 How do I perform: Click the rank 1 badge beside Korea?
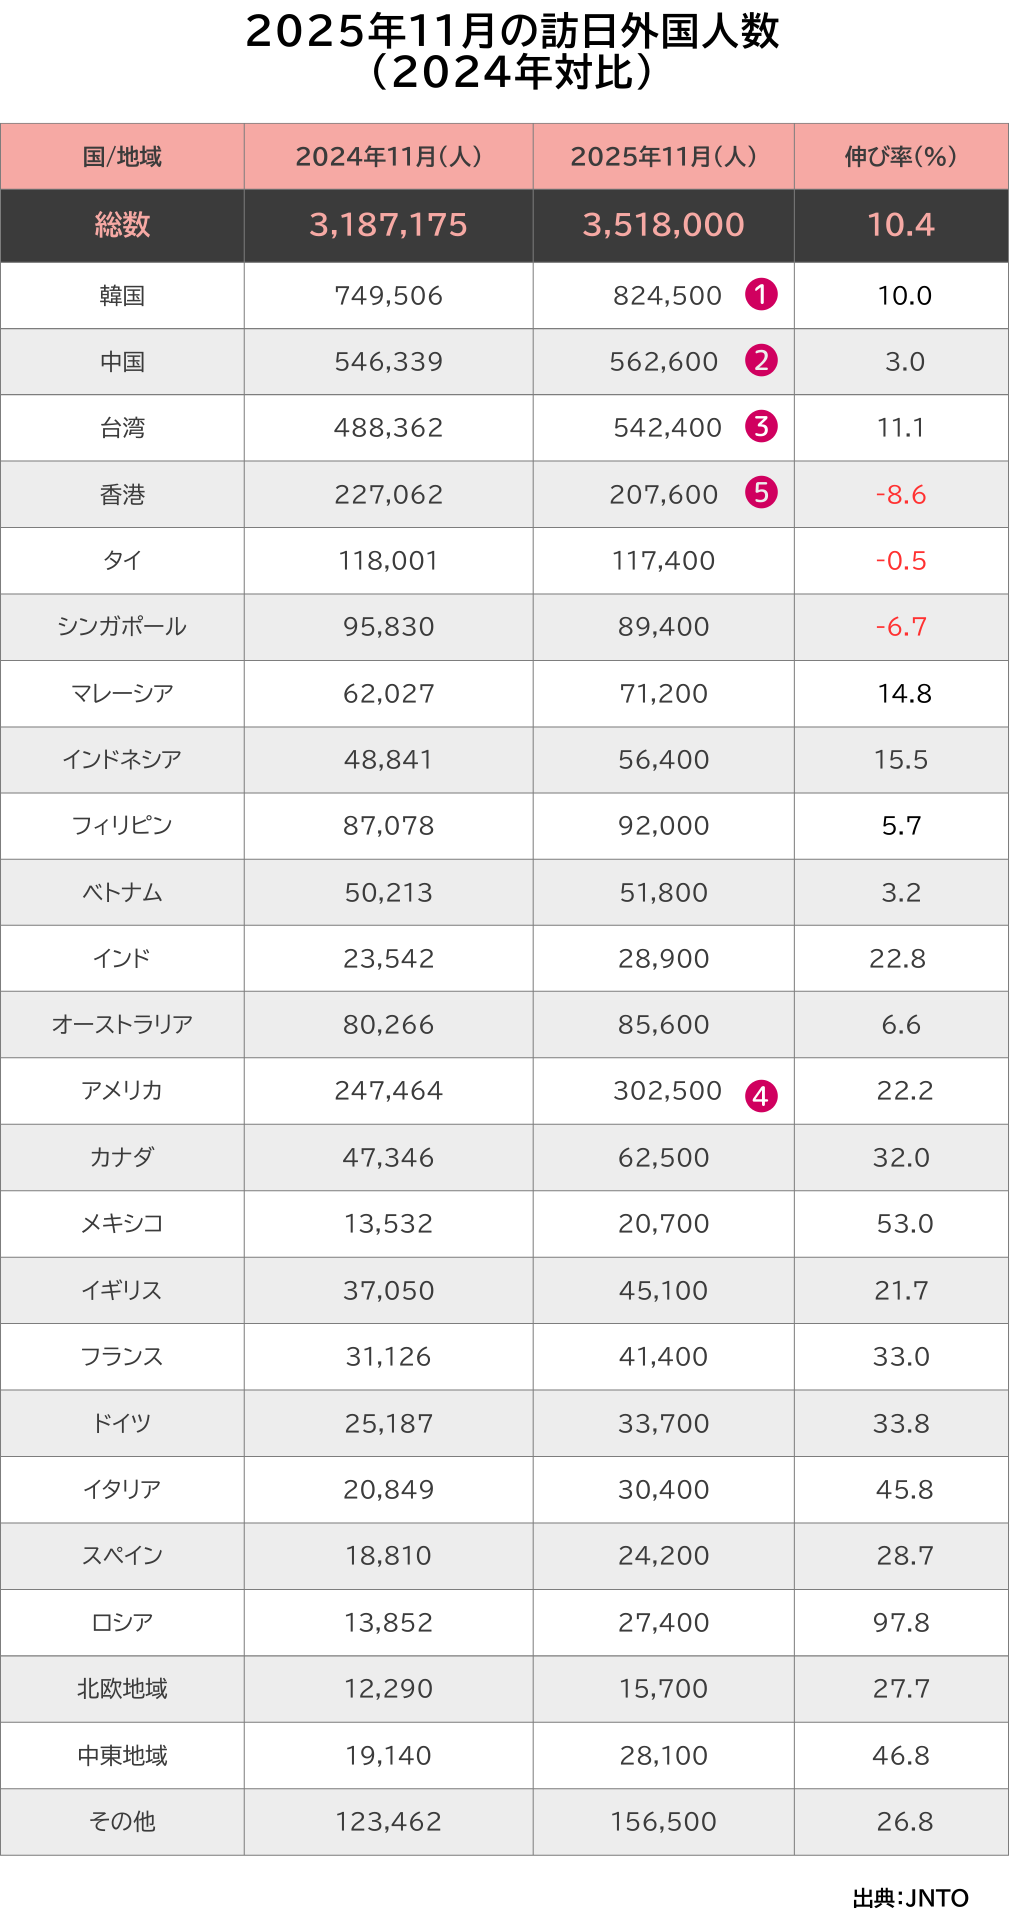coord(761,295)
